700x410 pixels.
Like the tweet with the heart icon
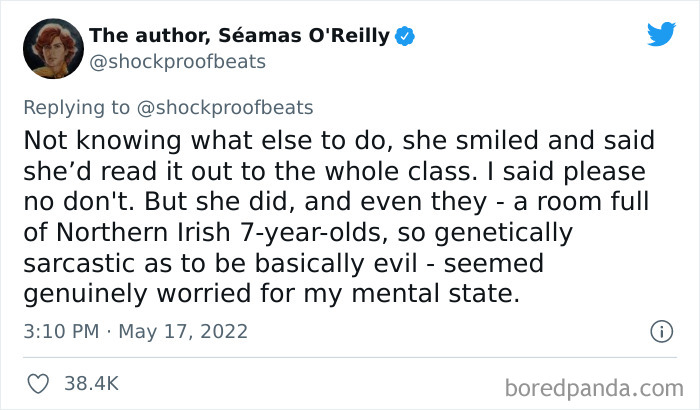click(x=41, y=383)
